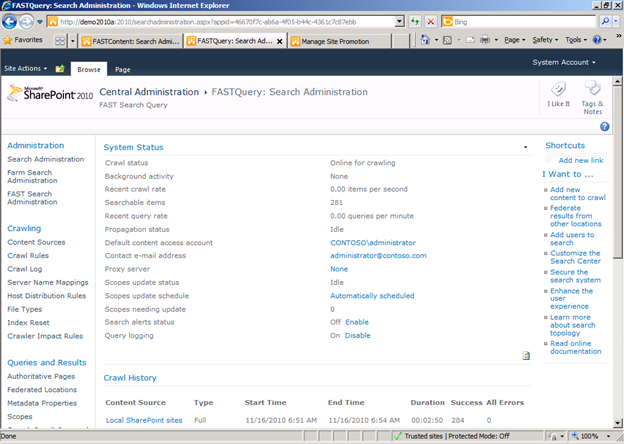Open the address bar history dropdown
The image size is (624, 444).
coord(400,22)
